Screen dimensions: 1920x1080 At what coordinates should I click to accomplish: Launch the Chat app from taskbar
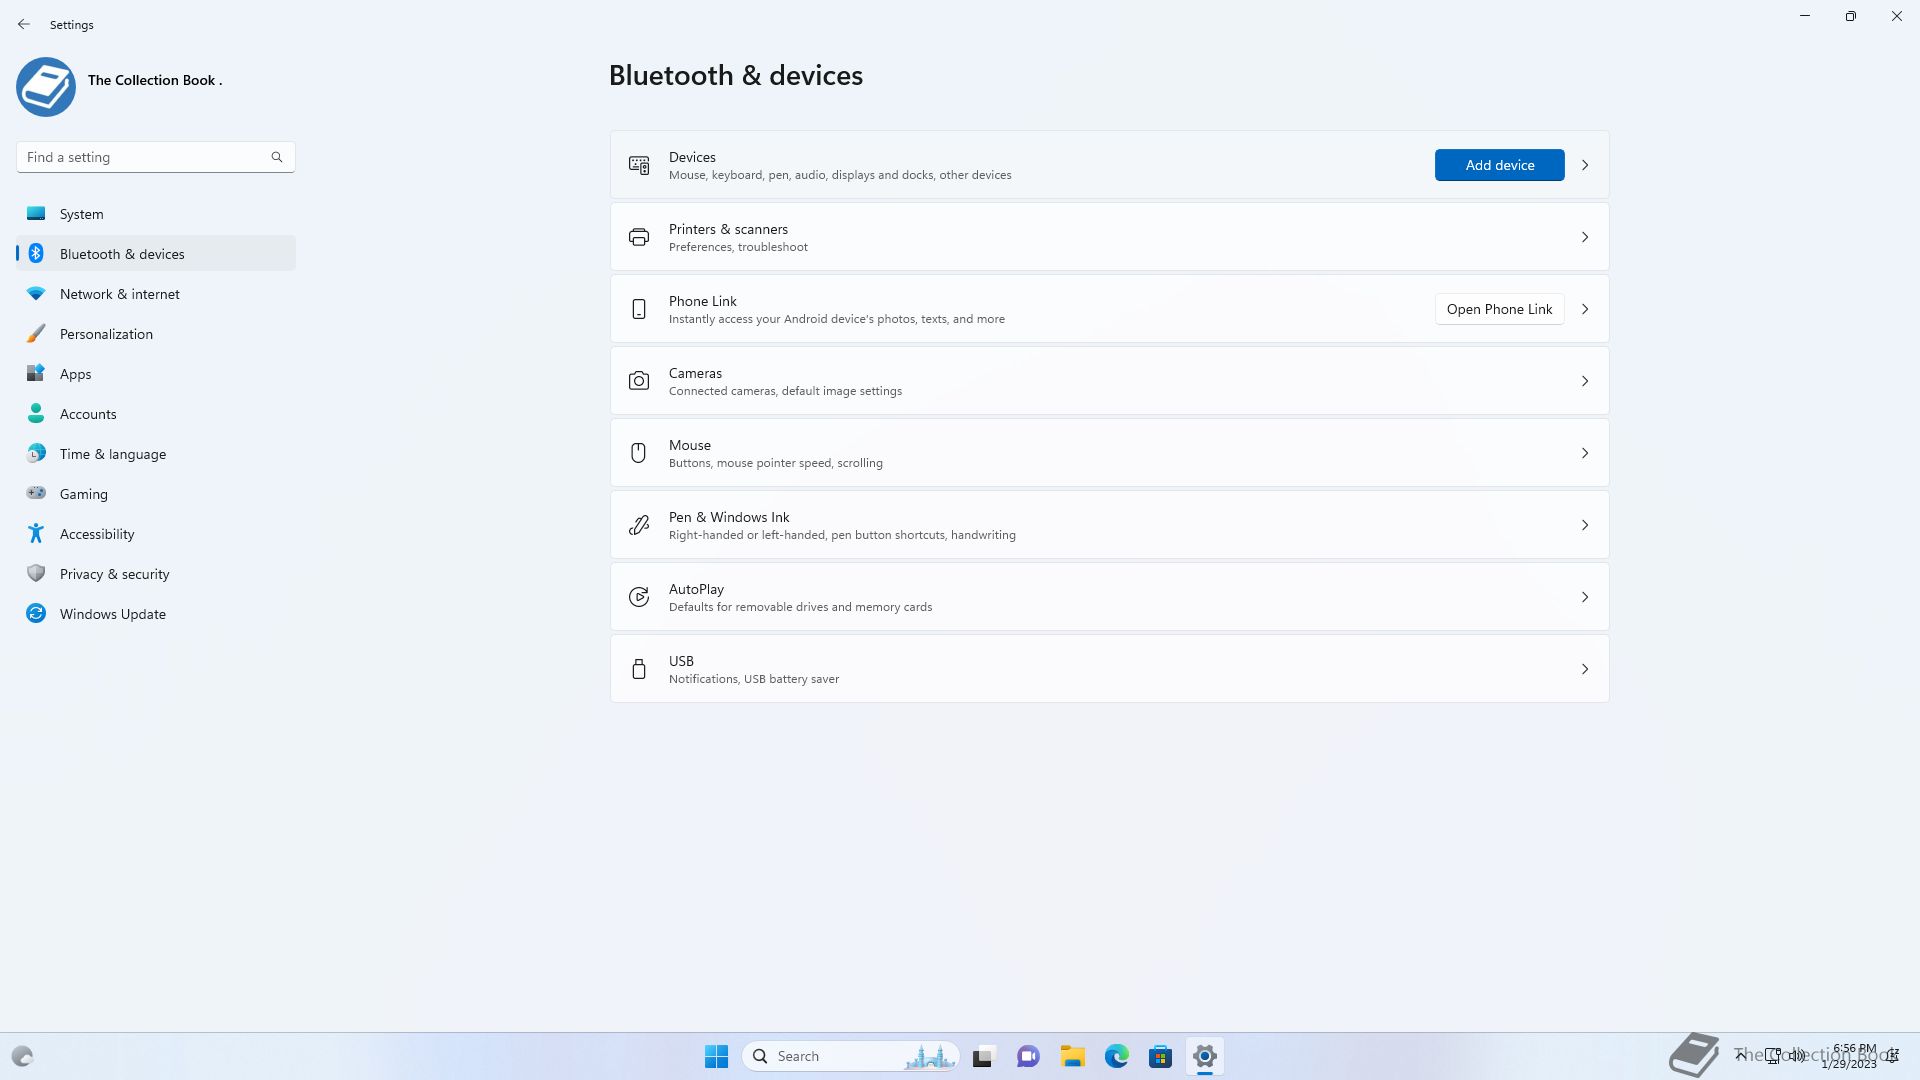coord(1028,1056)
